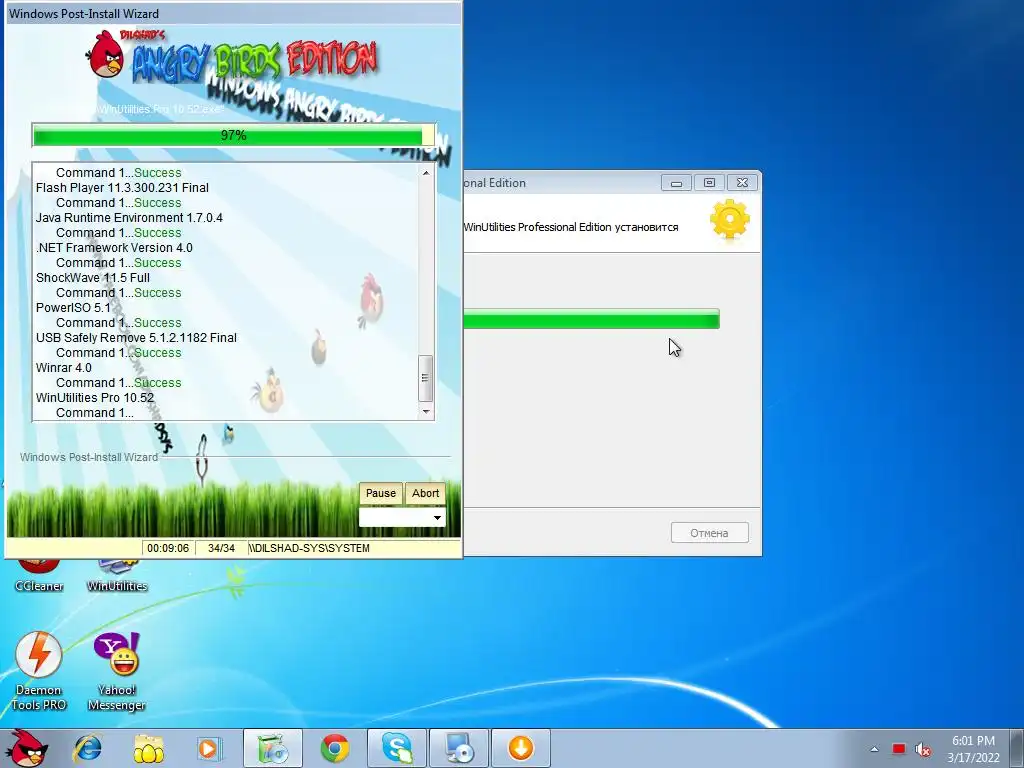
Task: Open Yahoo! Messenger desktop shortcut
Action: pyautogui.click(x=116, y=671)
